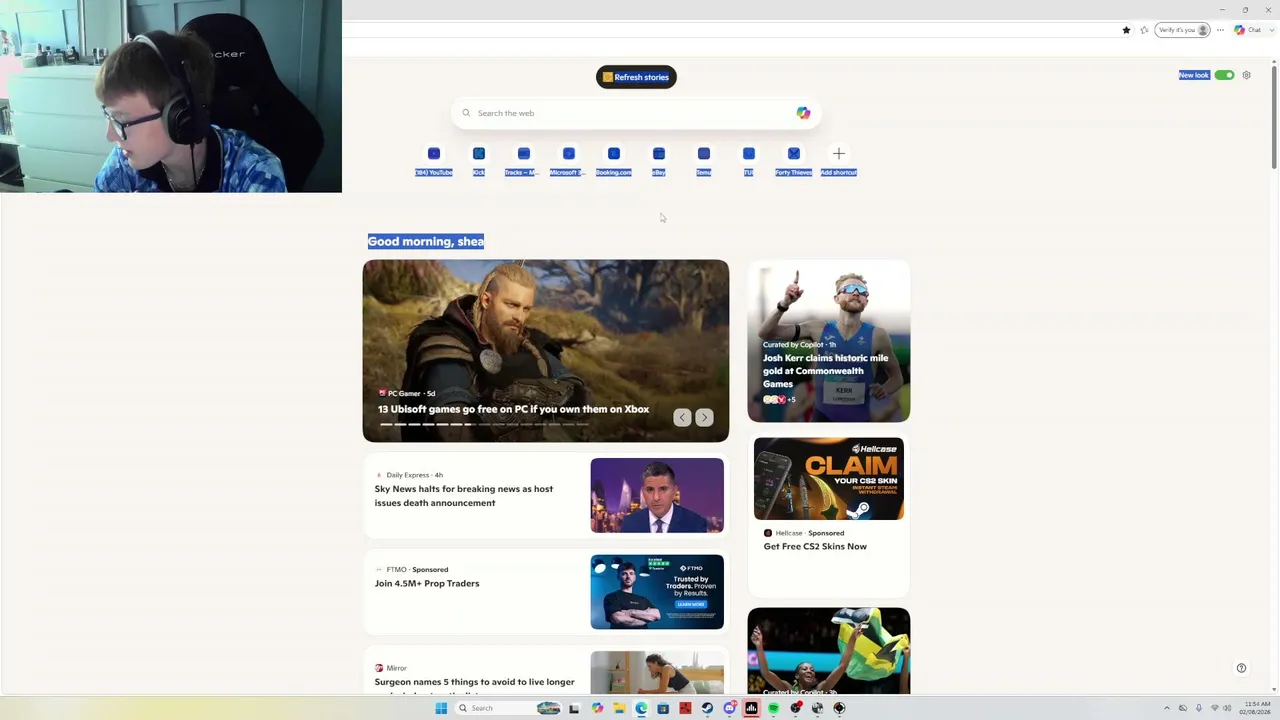Open page settings gear icon

point(1246,75)
